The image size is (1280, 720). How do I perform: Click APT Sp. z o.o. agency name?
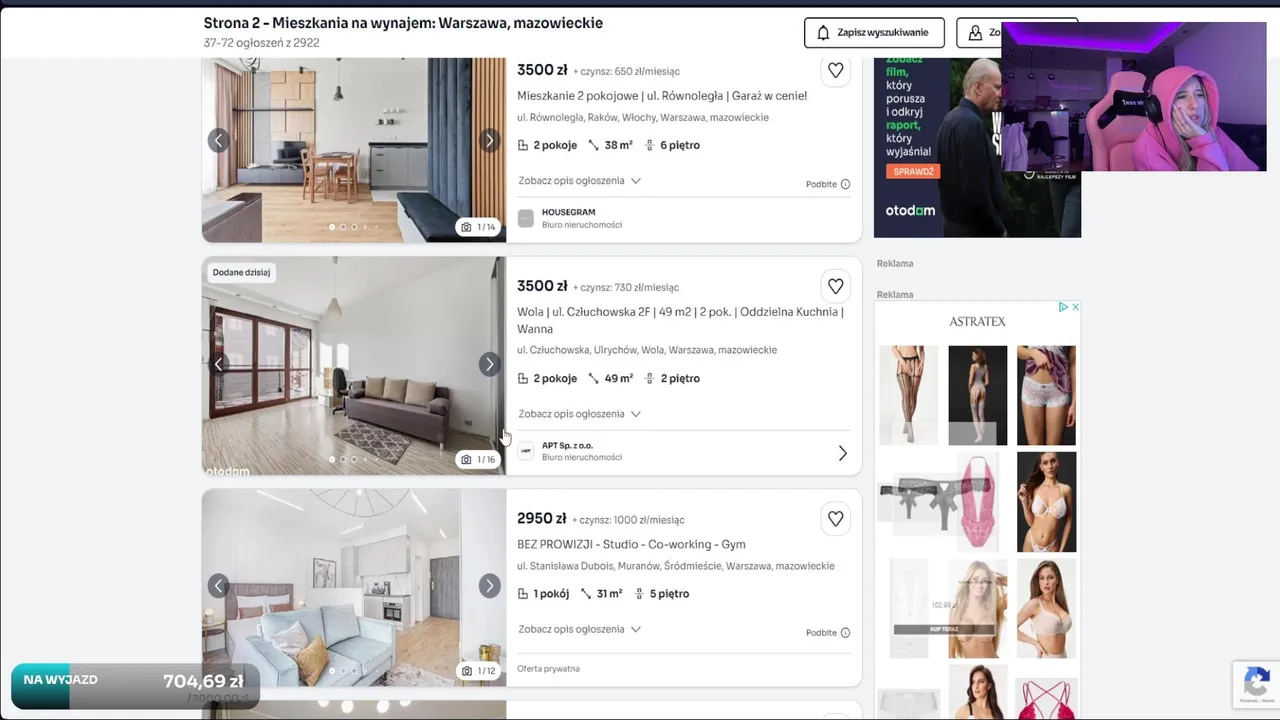(567, 445)
